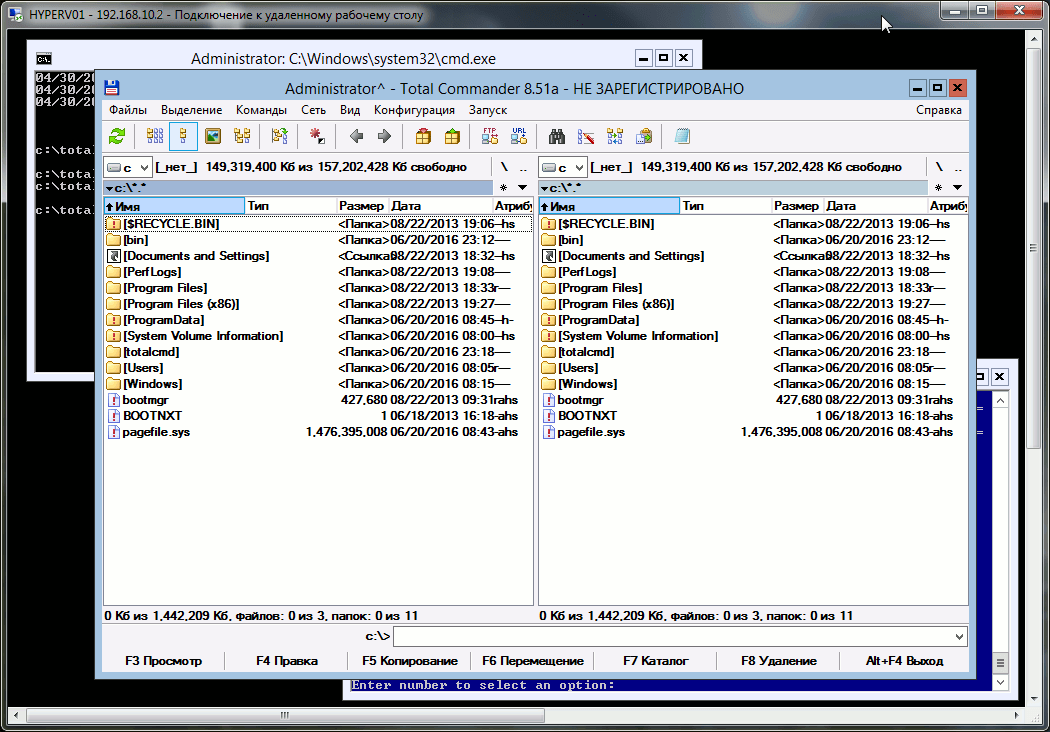
Task: Select the [Program Files] folder in left panel
Action: point(165,288)
